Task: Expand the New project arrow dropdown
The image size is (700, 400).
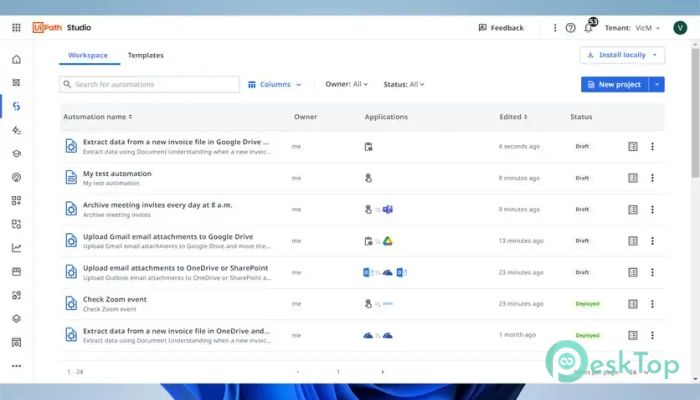Action: click(657, 84)
